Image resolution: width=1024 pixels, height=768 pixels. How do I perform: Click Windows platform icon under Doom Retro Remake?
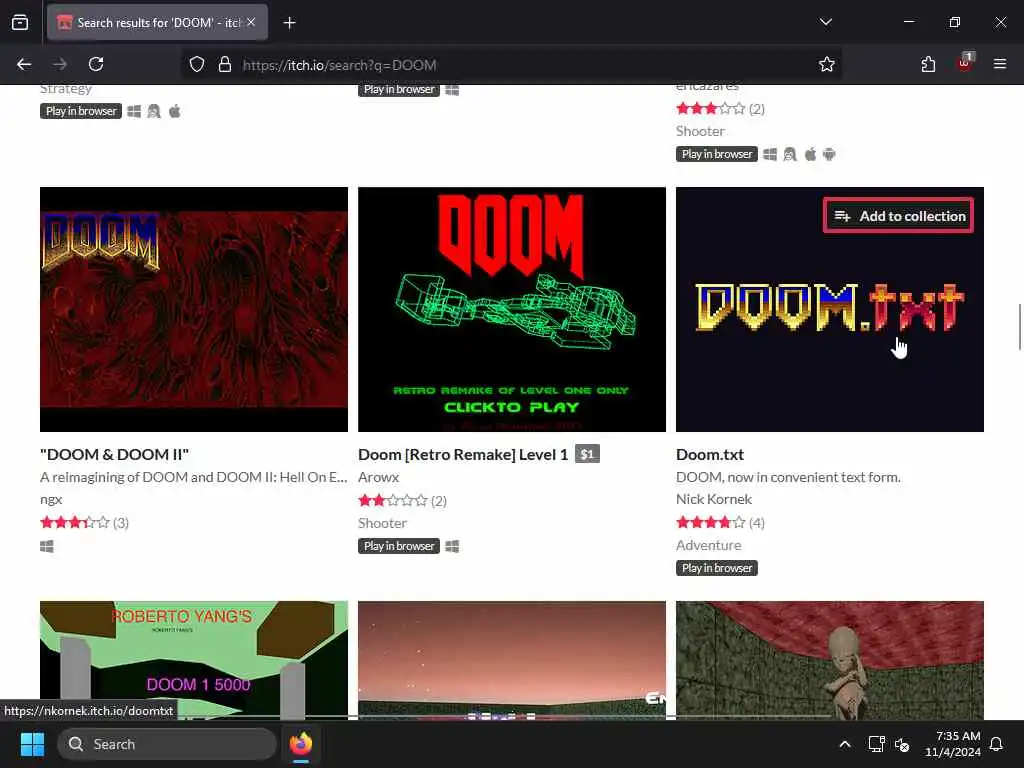[452, 546]
